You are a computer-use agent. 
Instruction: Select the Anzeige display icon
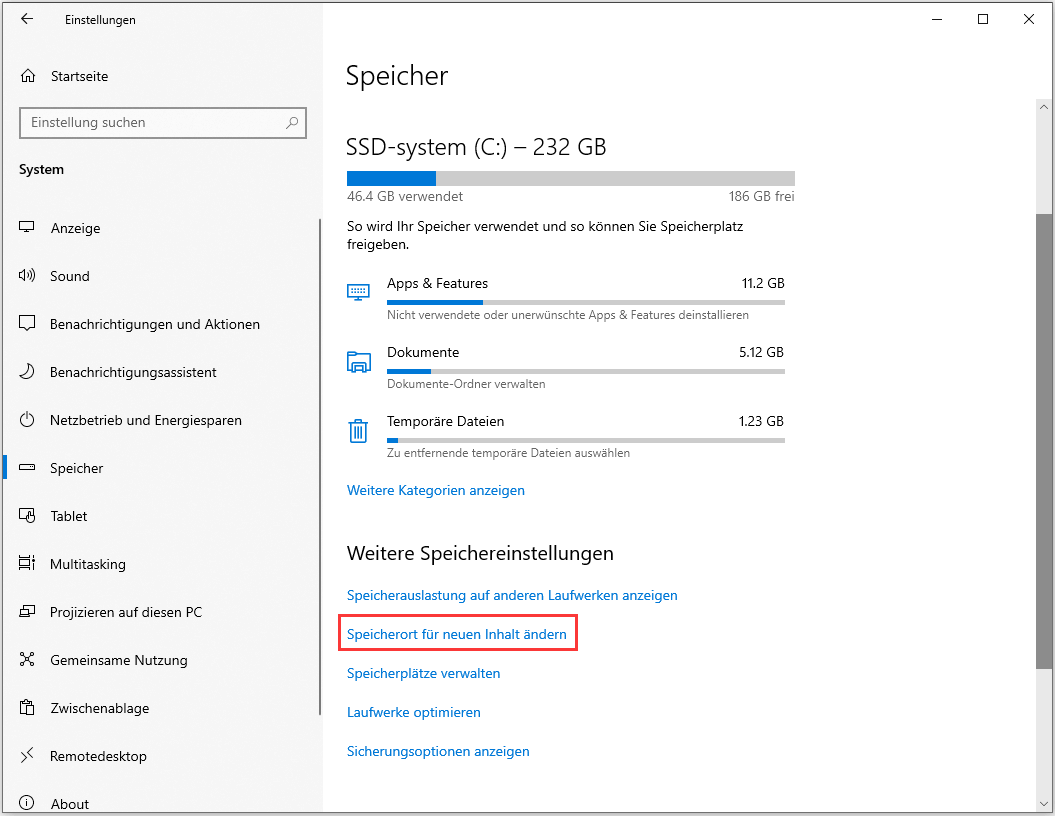26,228
